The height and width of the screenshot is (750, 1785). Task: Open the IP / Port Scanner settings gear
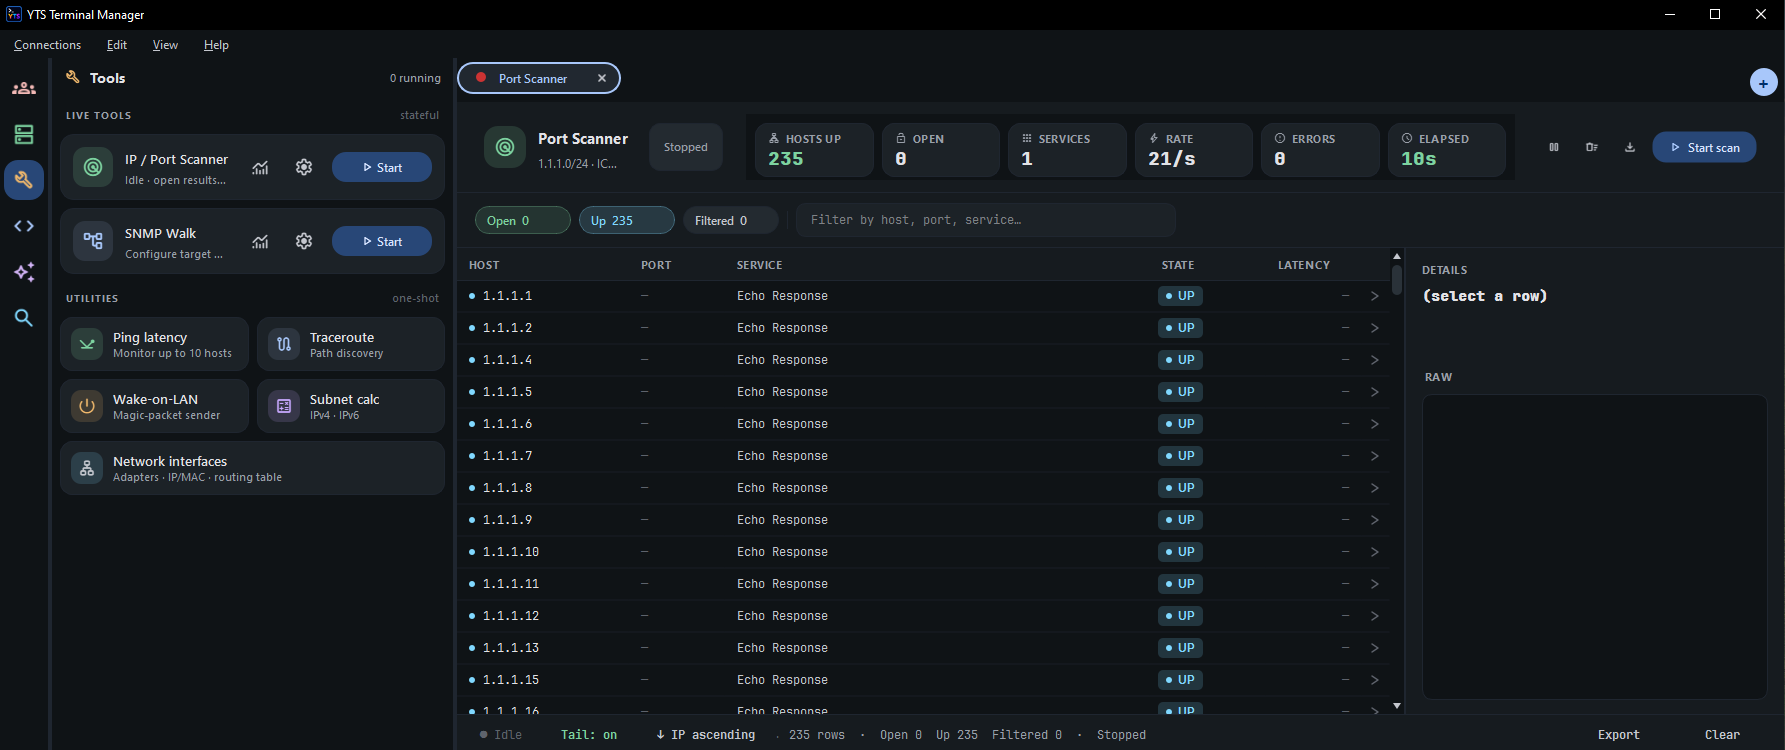tap(304, 167)
